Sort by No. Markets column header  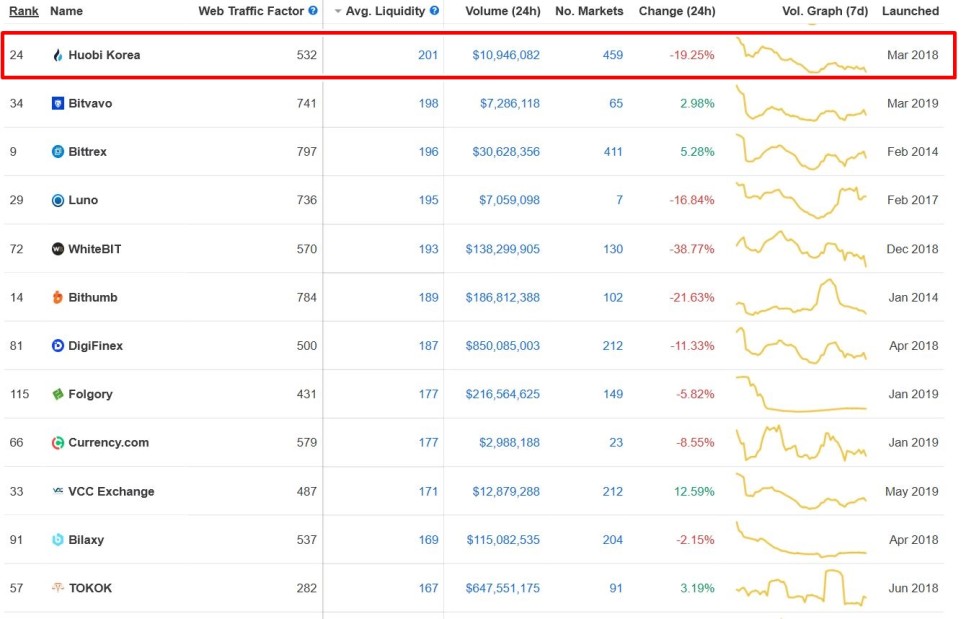[x=589, y=11]
